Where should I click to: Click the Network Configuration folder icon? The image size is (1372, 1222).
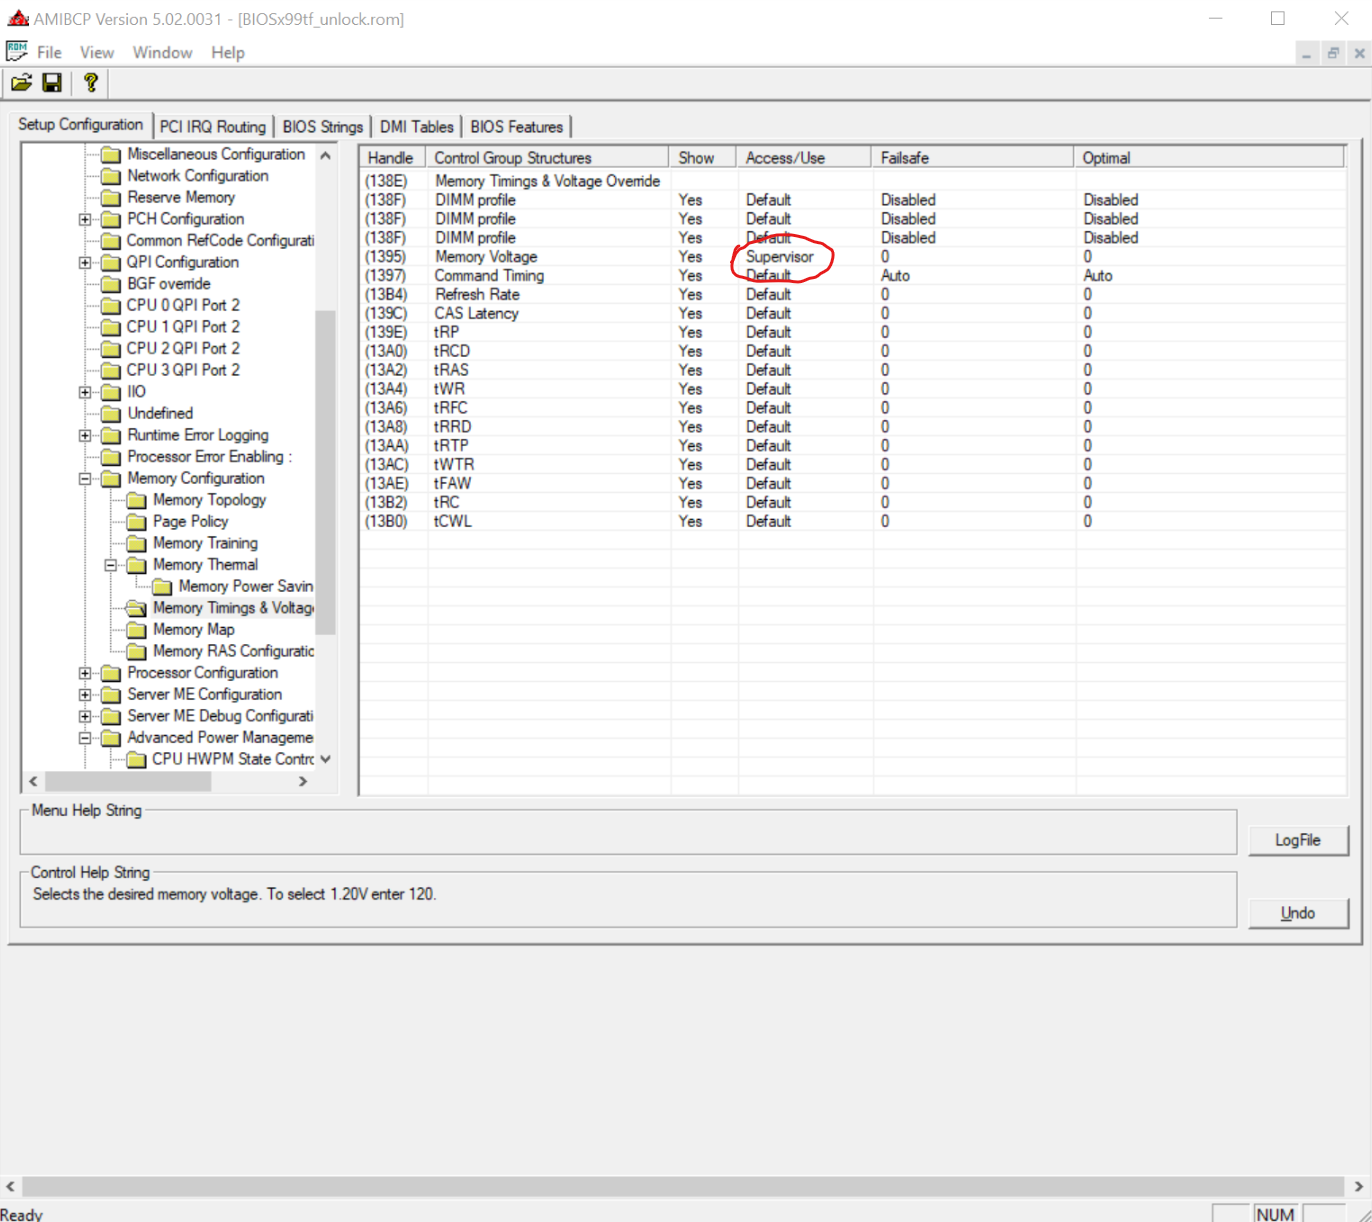pos(111,176)
